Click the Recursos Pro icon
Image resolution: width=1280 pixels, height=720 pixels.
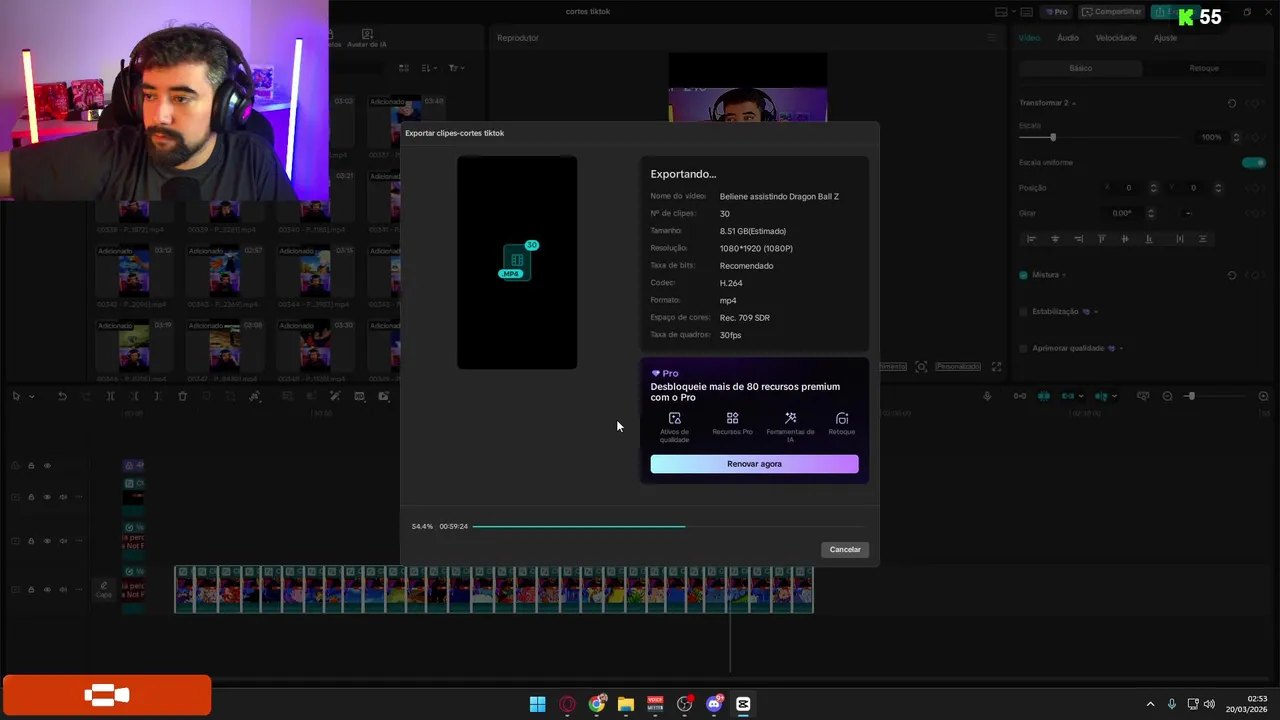coord(733,418)
